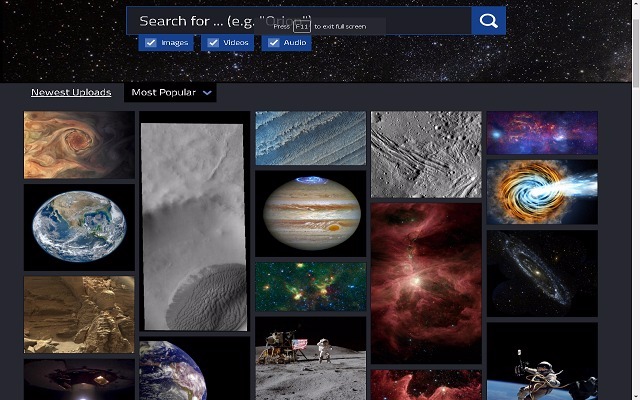The height and width of the screenshot is (400, 640).
Task: Uncheck the Videos filter checkbox
Action: (x=213, y=43)
